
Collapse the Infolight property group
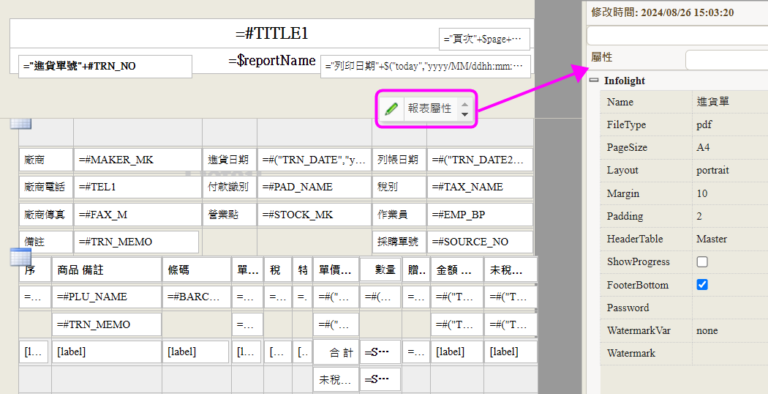[x=594, y=80]
